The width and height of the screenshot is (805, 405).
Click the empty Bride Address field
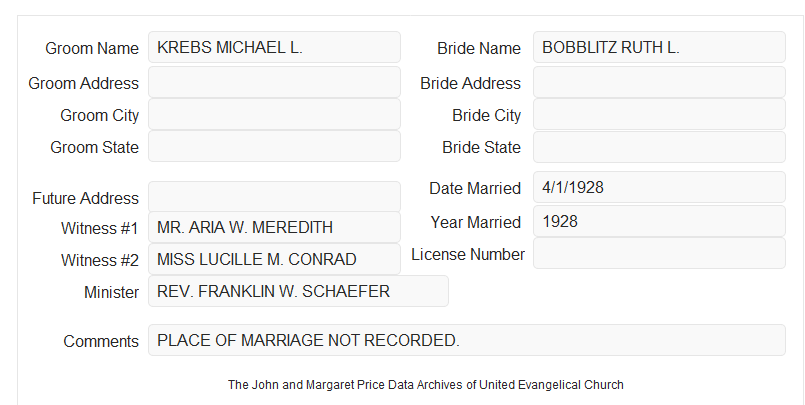(659, 82)
